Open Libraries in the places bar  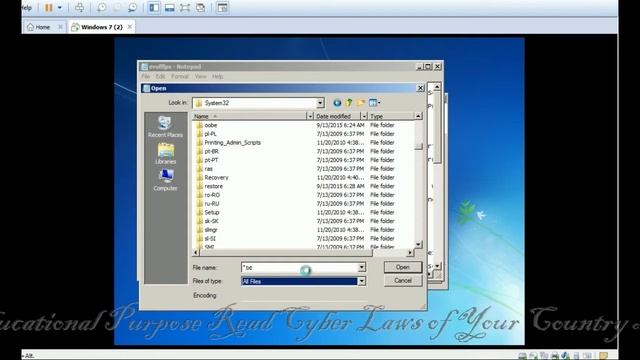(165, 153)
